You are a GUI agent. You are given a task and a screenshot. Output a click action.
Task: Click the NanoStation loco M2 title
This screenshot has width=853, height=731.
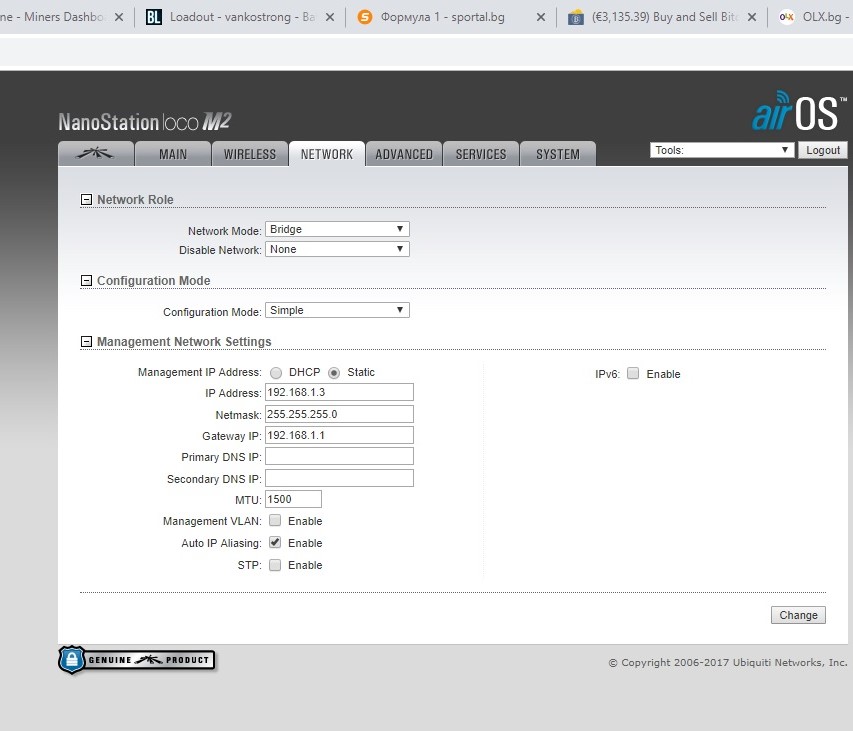(145, 122)
